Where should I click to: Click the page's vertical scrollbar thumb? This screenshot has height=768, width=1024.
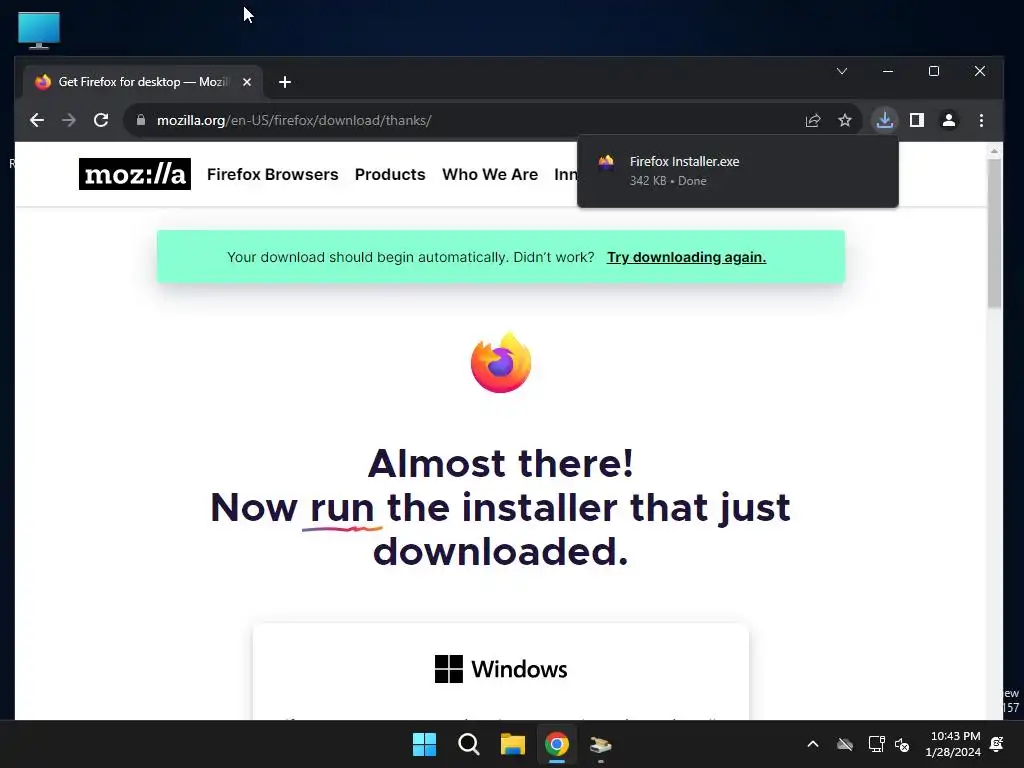pos(994,232)
